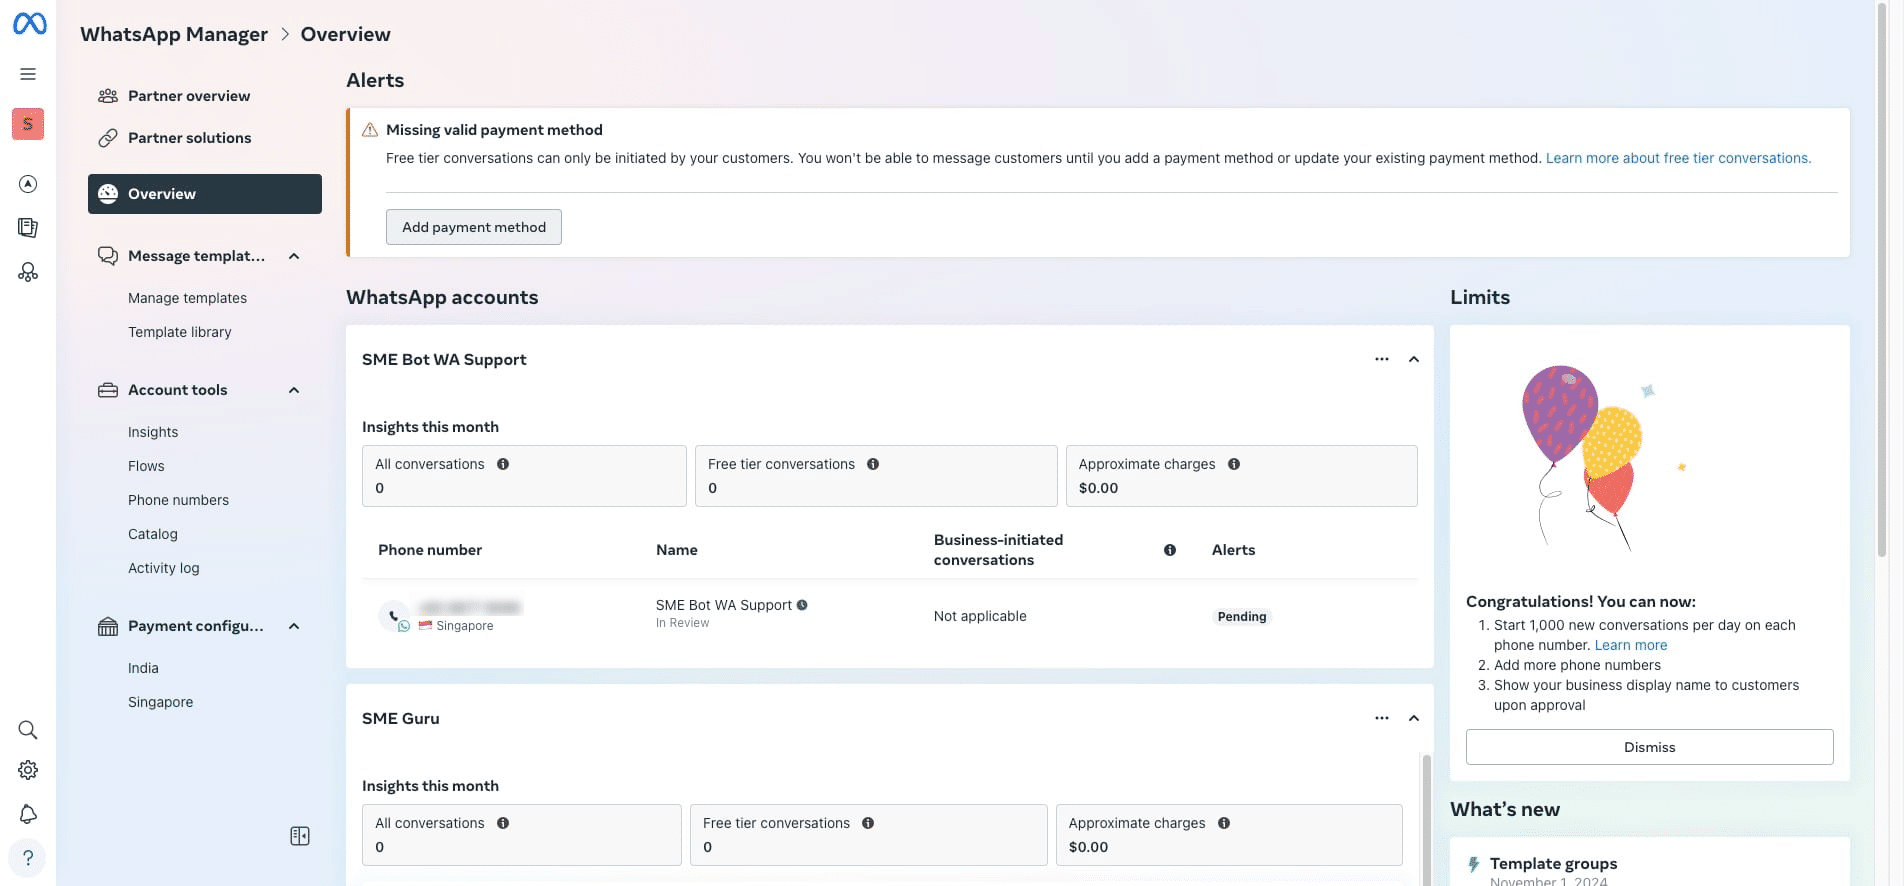Go to Manage templates
The image size is (1904, 886).
coord(187,298)
